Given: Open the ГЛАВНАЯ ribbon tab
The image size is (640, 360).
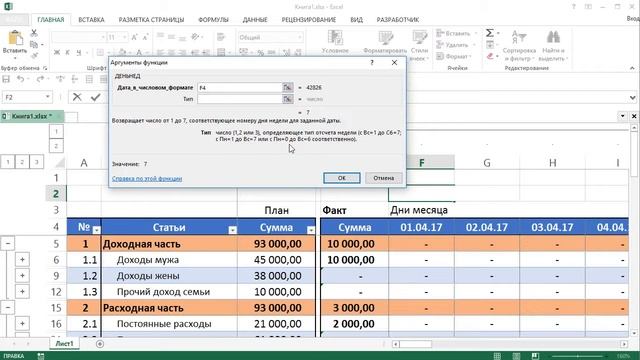Looking at the screenshot, I should 51,20.
